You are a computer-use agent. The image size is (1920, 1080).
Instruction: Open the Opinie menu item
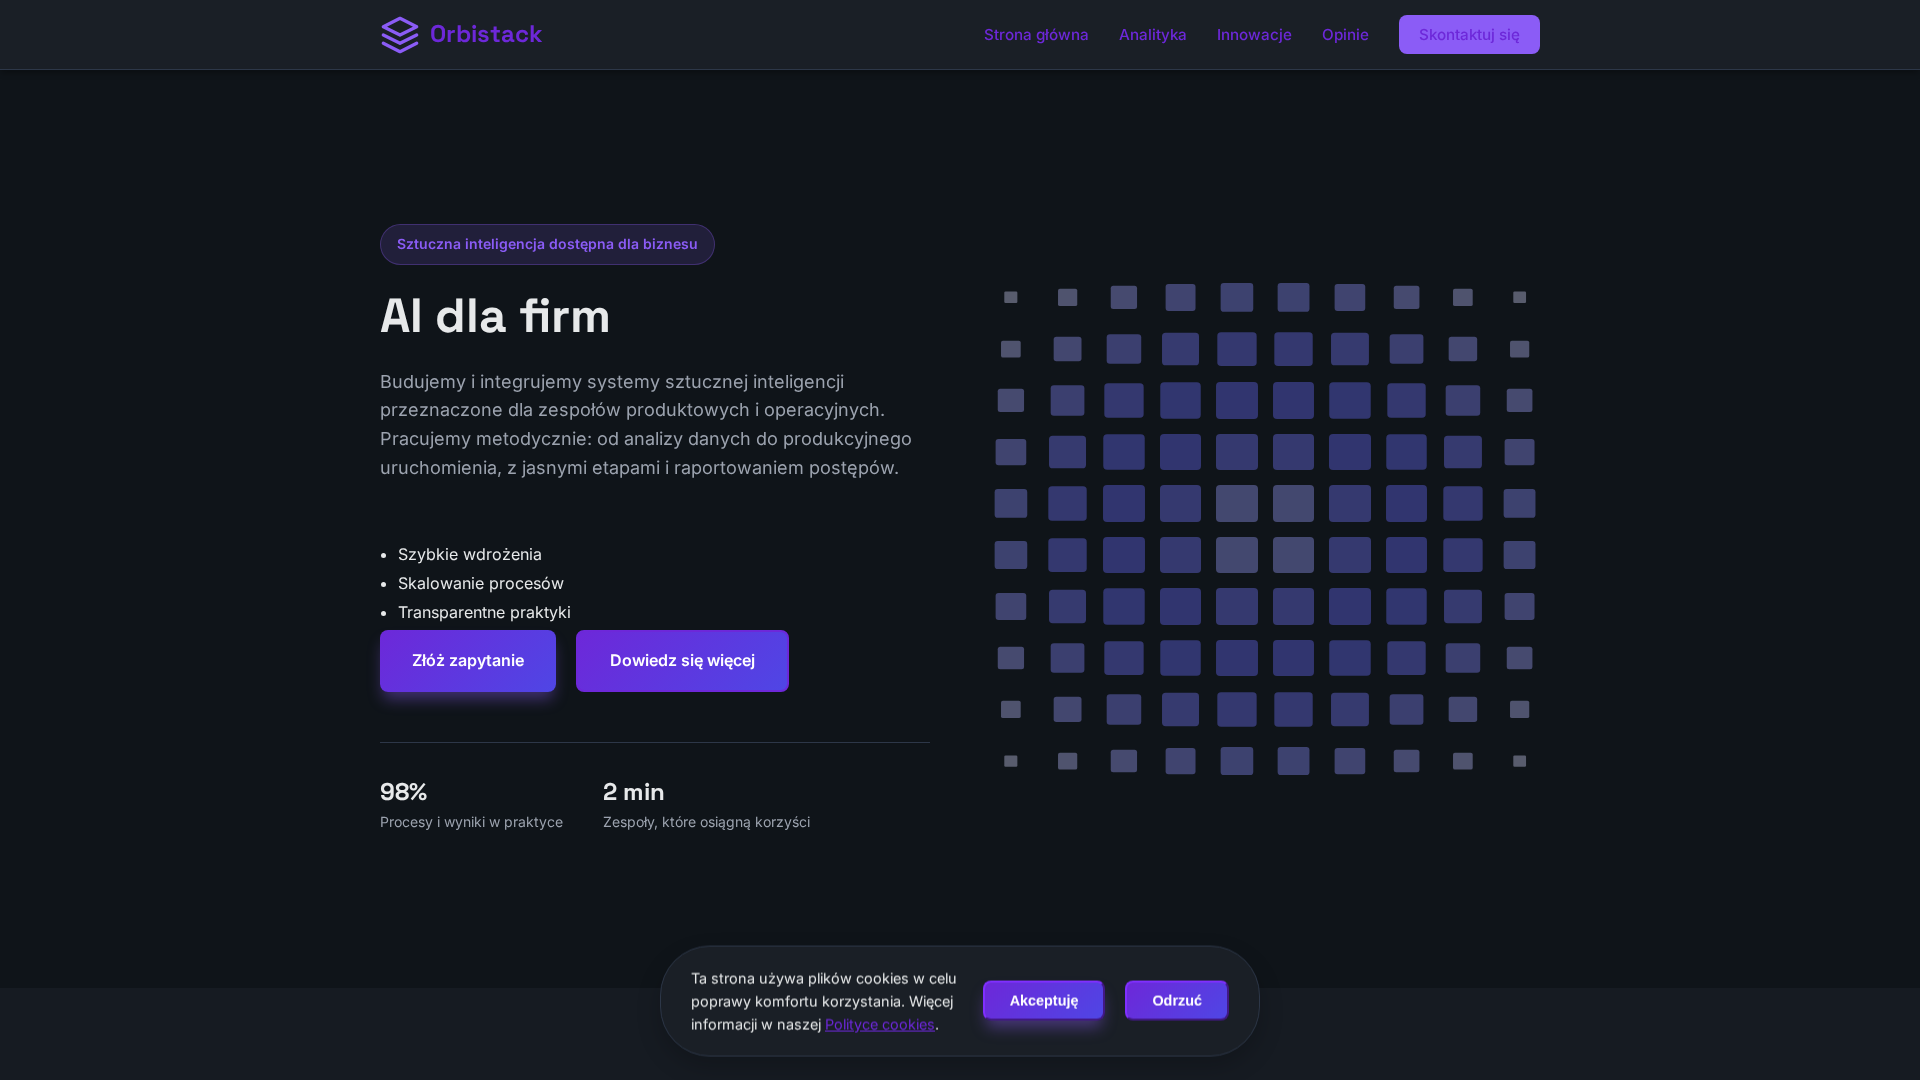(x=1345, y=35)
